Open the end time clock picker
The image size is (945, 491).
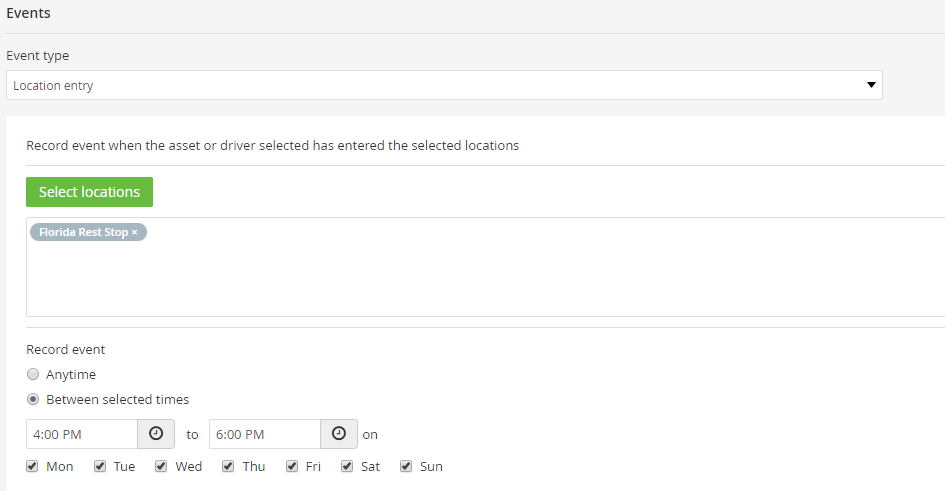click(x=339, y=434)
